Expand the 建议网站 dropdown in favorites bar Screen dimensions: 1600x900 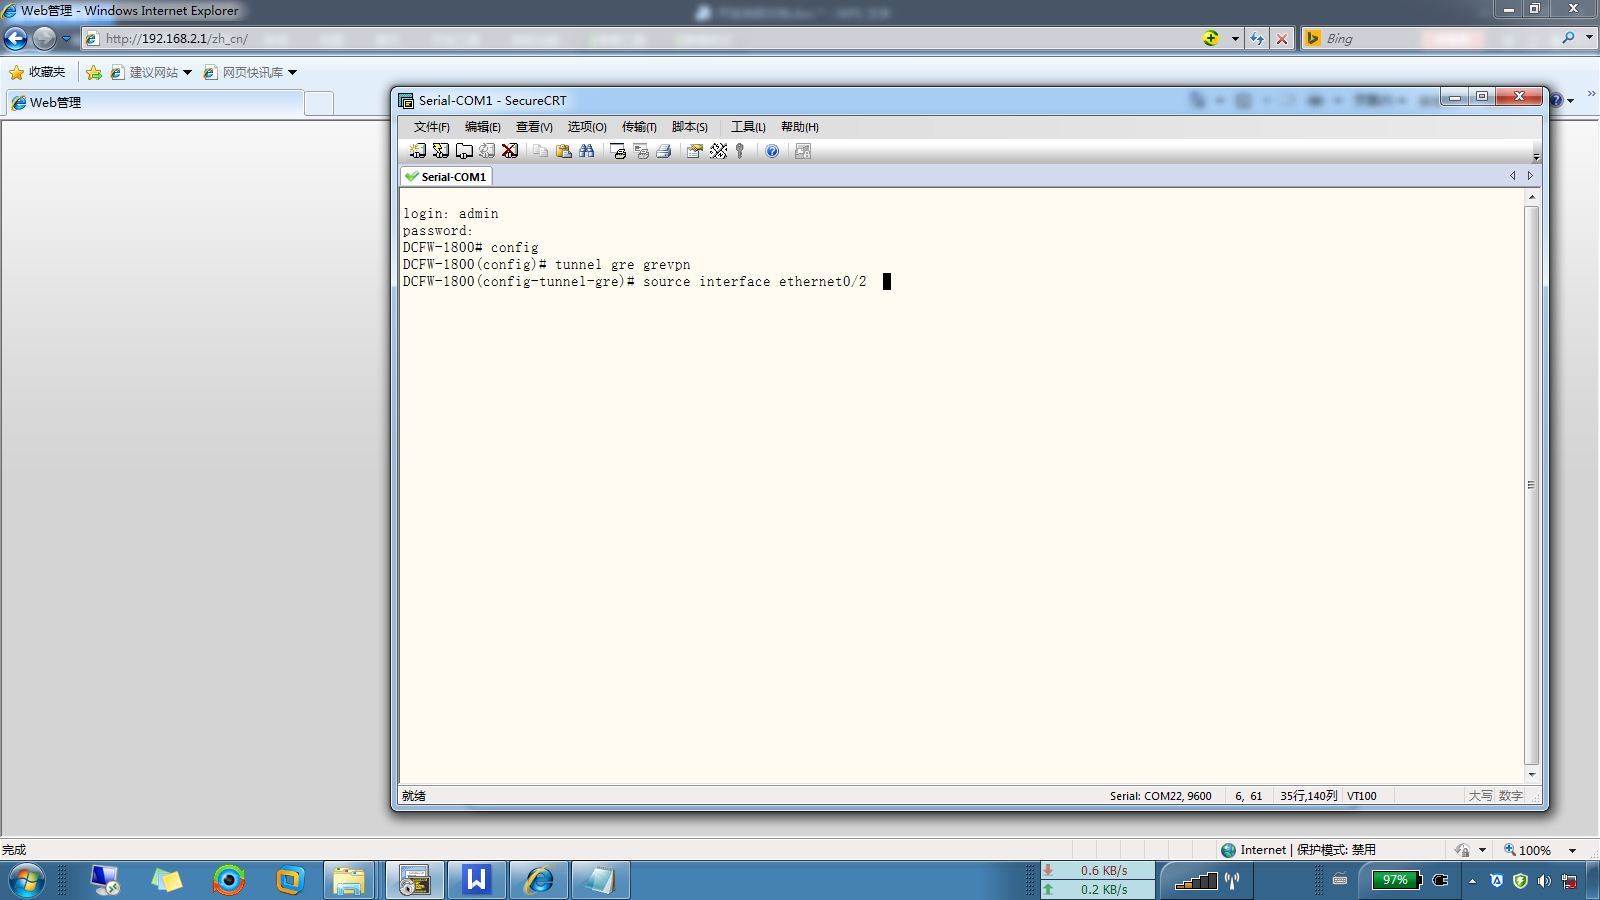pyautogui.click(x=187, y=72)
